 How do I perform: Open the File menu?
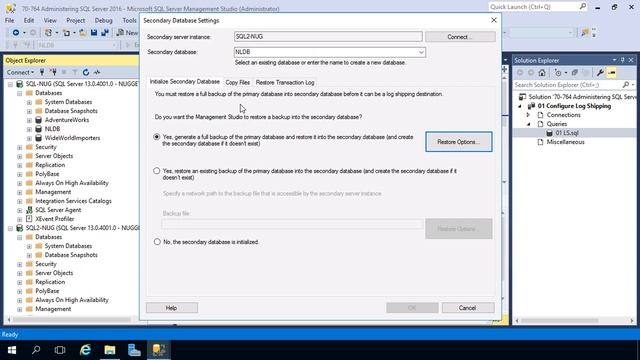[9, 20]
